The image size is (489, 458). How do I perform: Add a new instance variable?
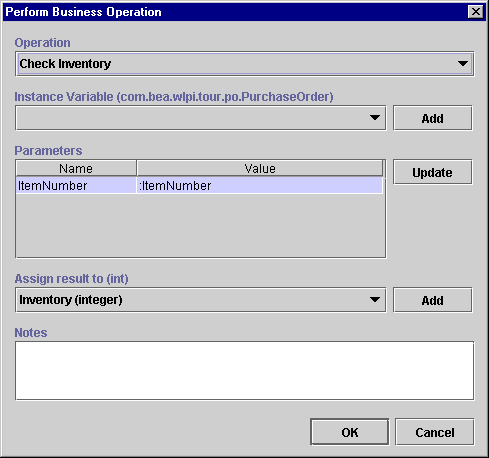432,118
